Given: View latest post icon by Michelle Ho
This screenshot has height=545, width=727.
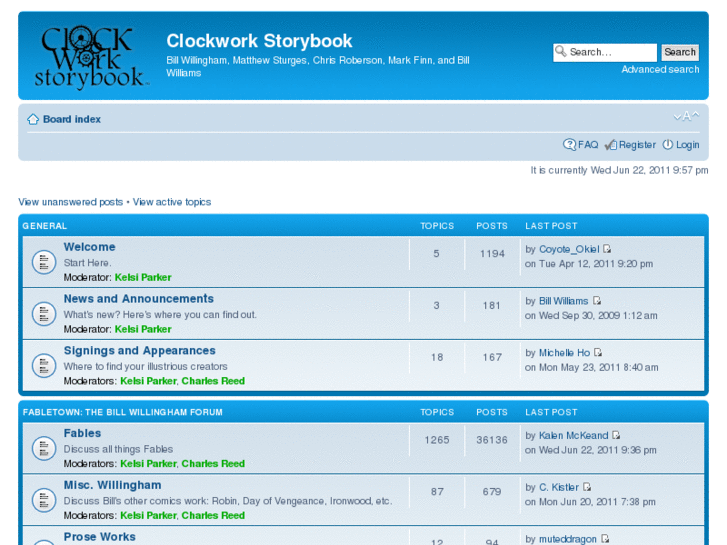Looking at the screenshot, I should pos(598,353).
